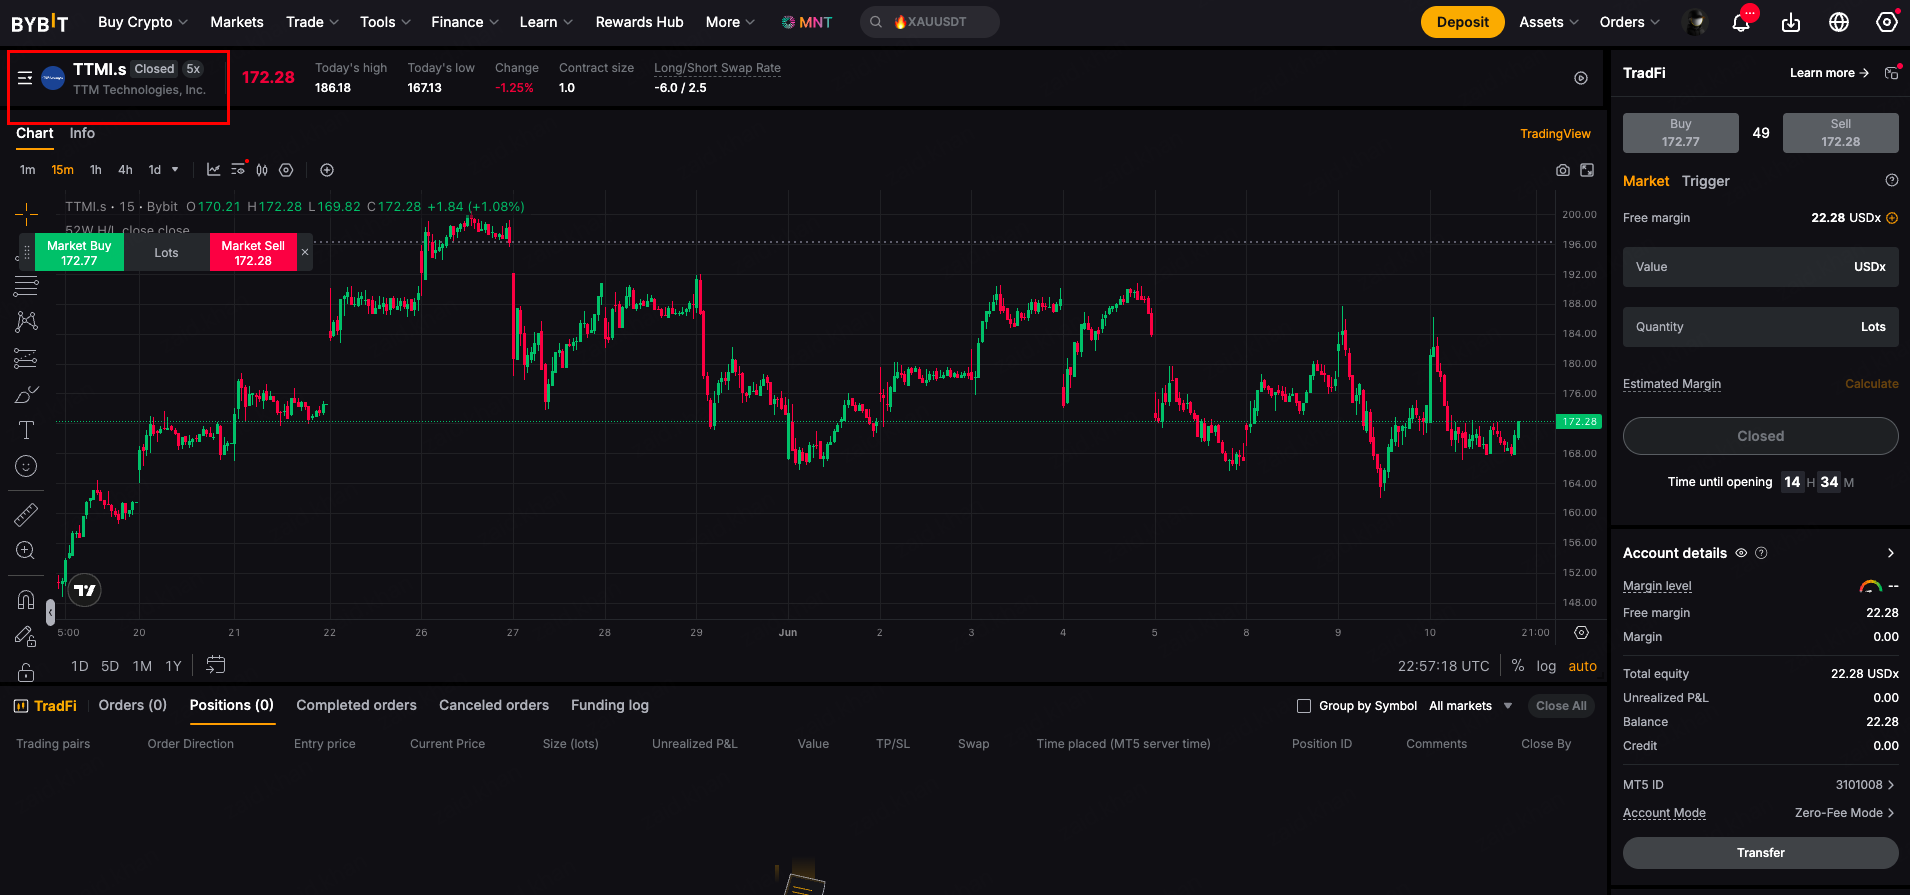Open Canceled orders tab
This screenshot has width=1910, height=895.
(494, 705)
